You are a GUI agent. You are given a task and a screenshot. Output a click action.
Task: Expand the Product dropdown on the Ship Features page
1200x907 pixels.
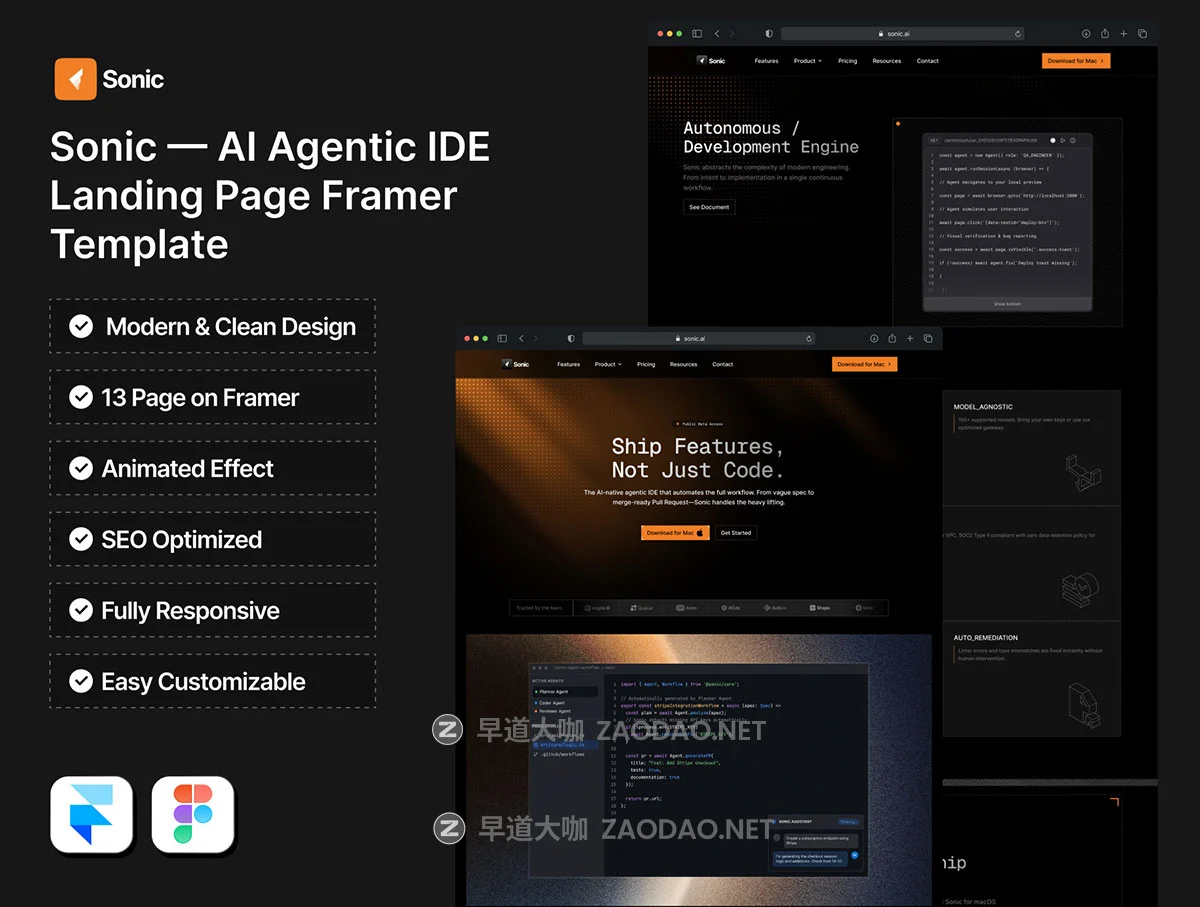[x=608, y=365]
